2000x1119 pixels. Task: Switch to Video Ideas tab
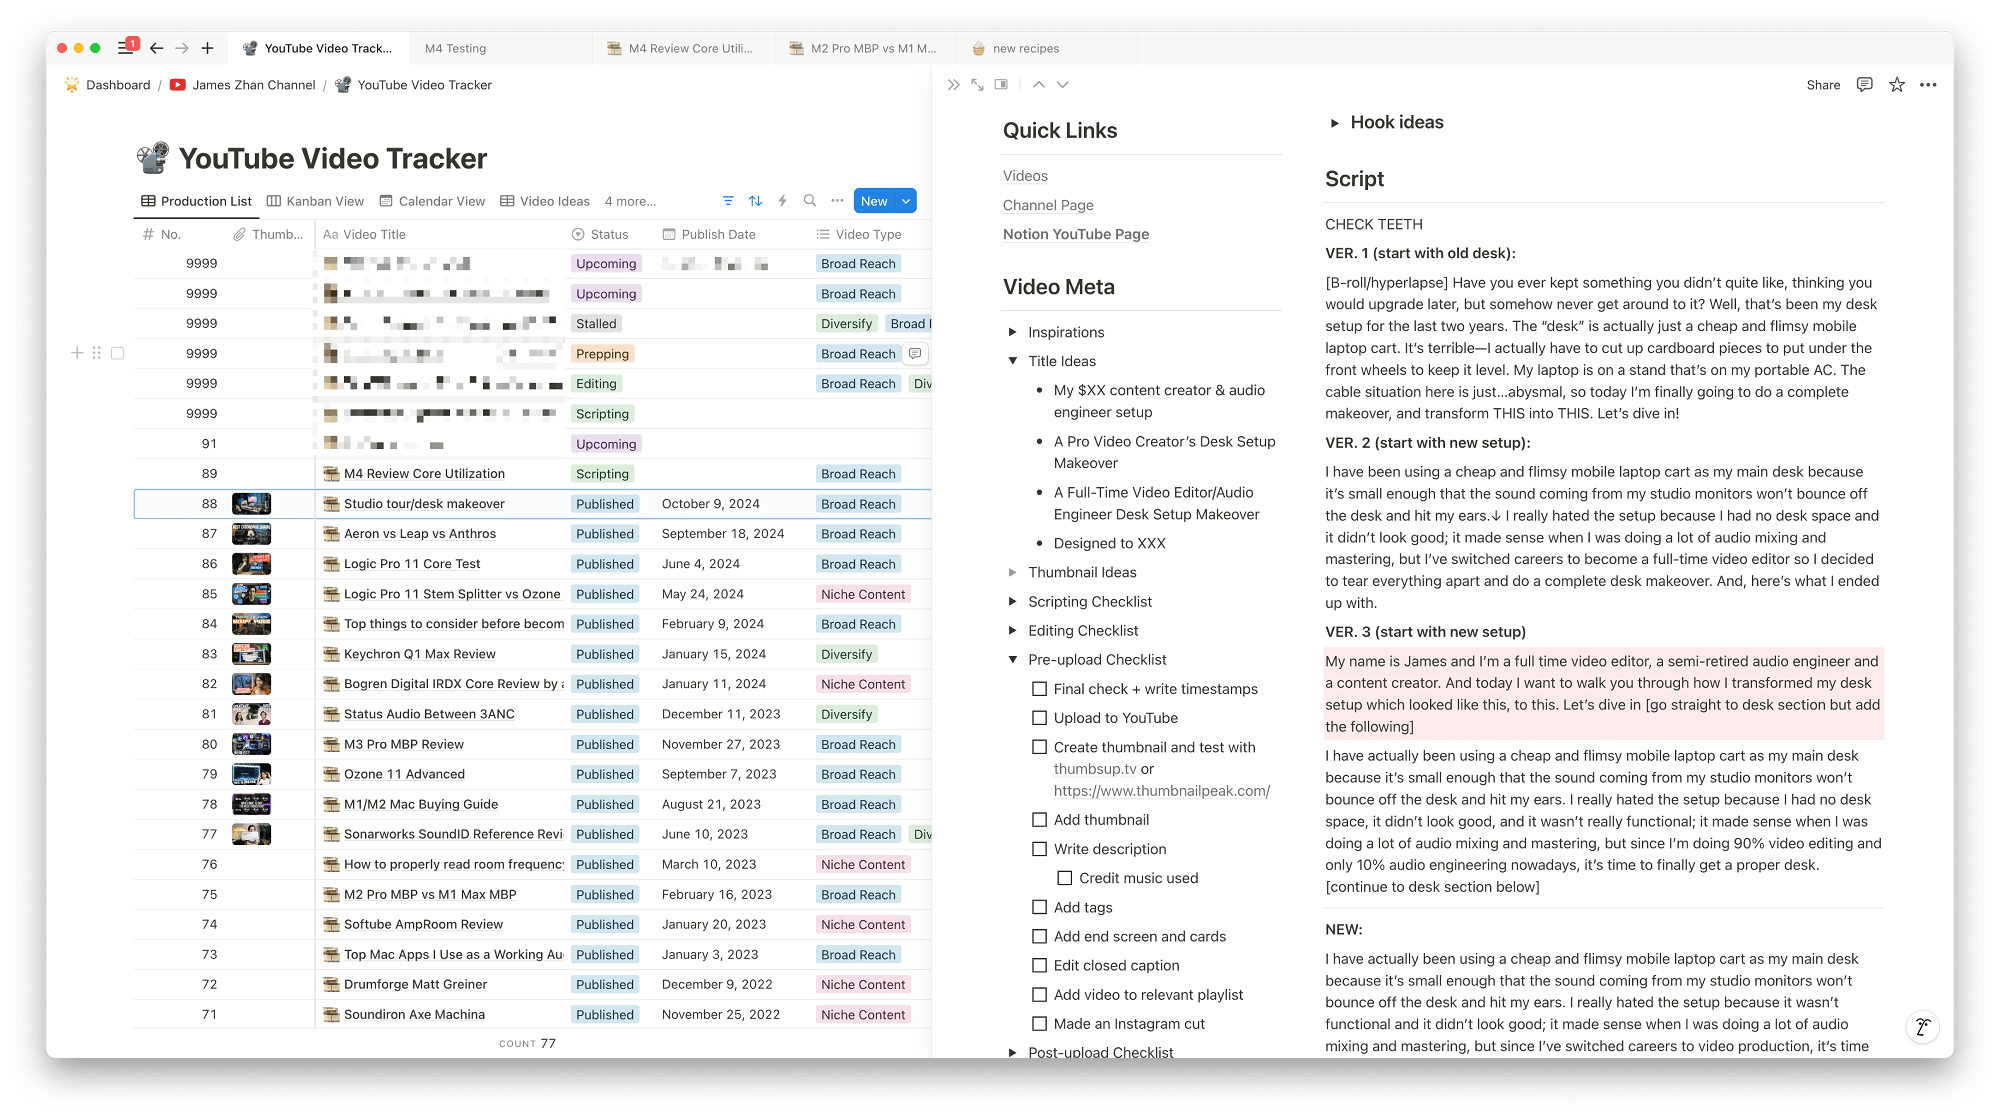pyautogui.click(x=545, y=201)
